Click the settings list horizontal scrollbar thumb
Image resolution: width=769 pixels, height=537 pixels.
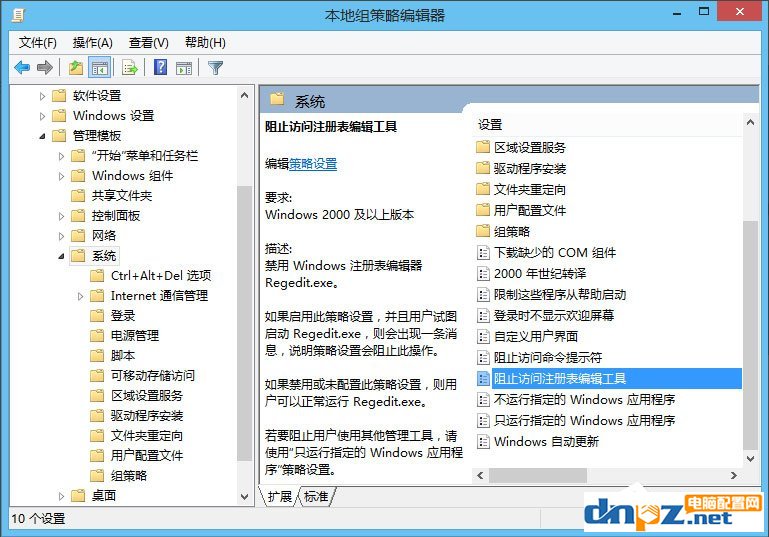click(x=538, y=475)
